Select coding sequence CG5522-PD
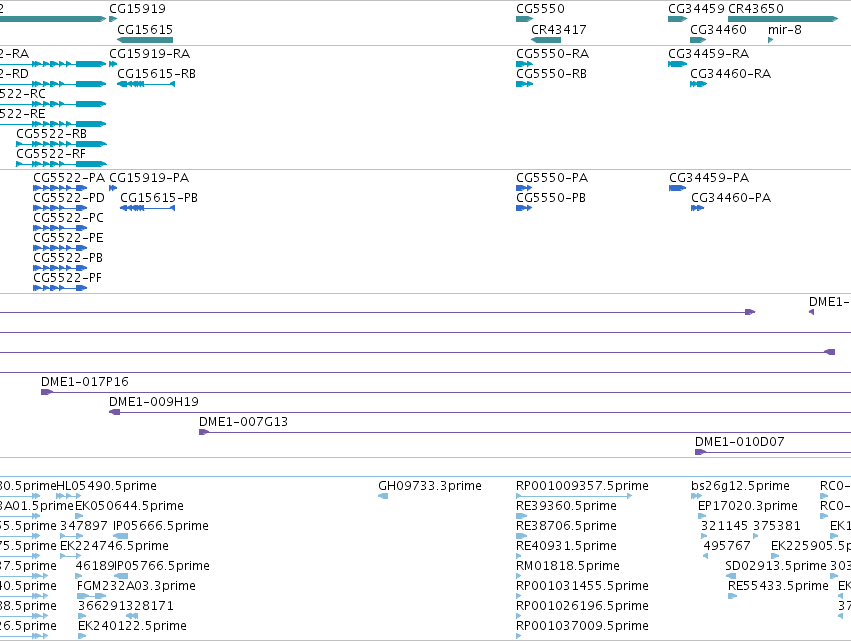Image resolution: width=851 pixels, height=641 pixels. (x=69, y=198)
